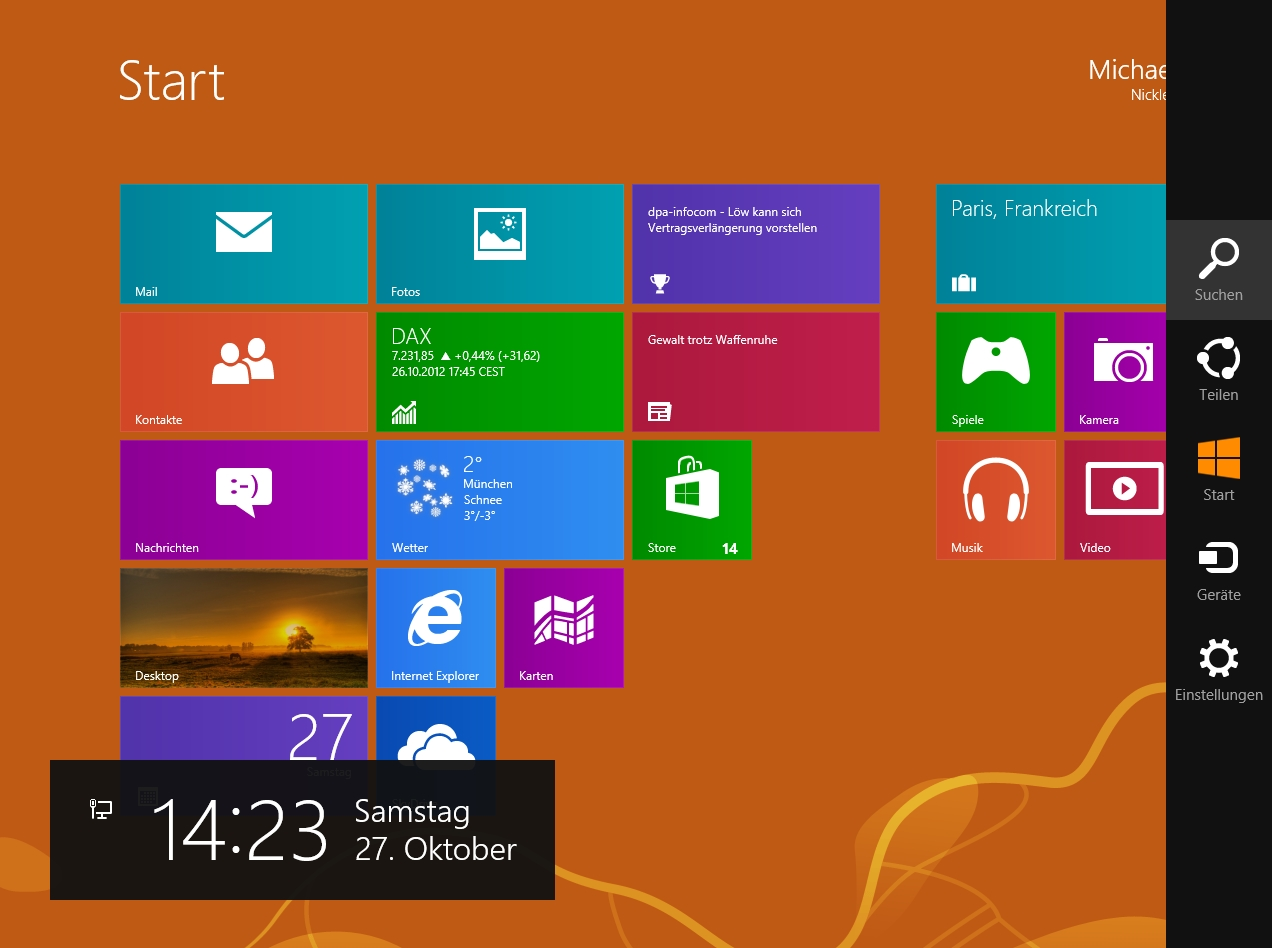Open the Kontakte people tile

pos(244,372)
